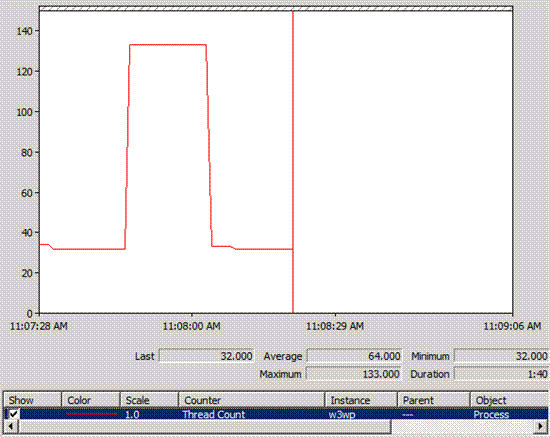The height and width of the screenshot is (438, 550).
Task: Click the Color column header
Action: coord(91,400)
